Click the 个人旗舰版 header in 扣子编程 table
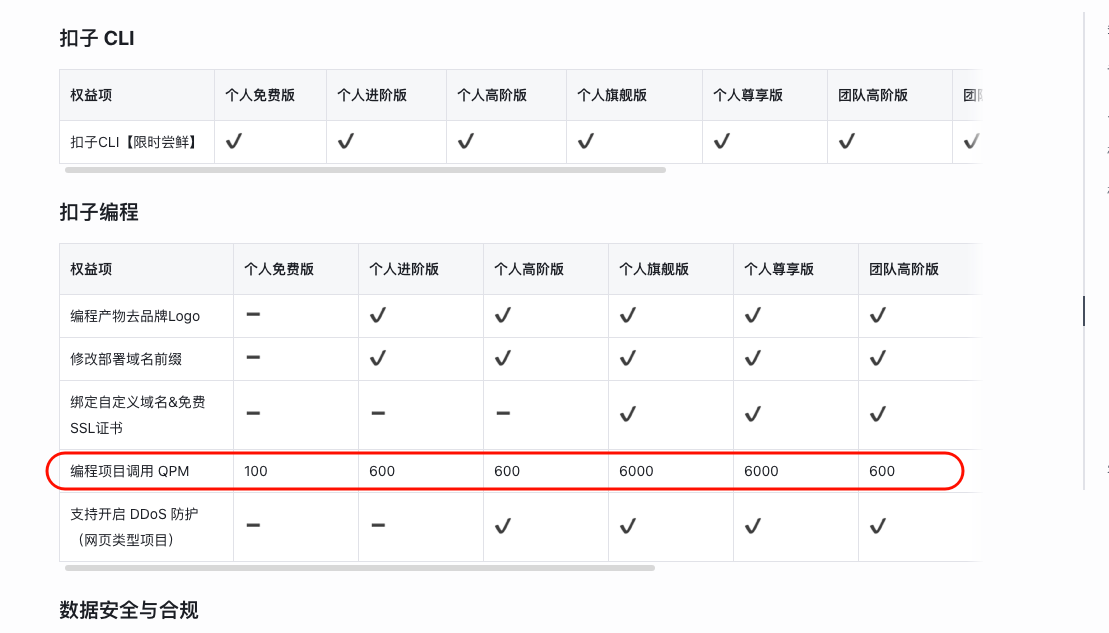Image resolution: width=1109 pixels, height=633 pixels. point(654,269)
